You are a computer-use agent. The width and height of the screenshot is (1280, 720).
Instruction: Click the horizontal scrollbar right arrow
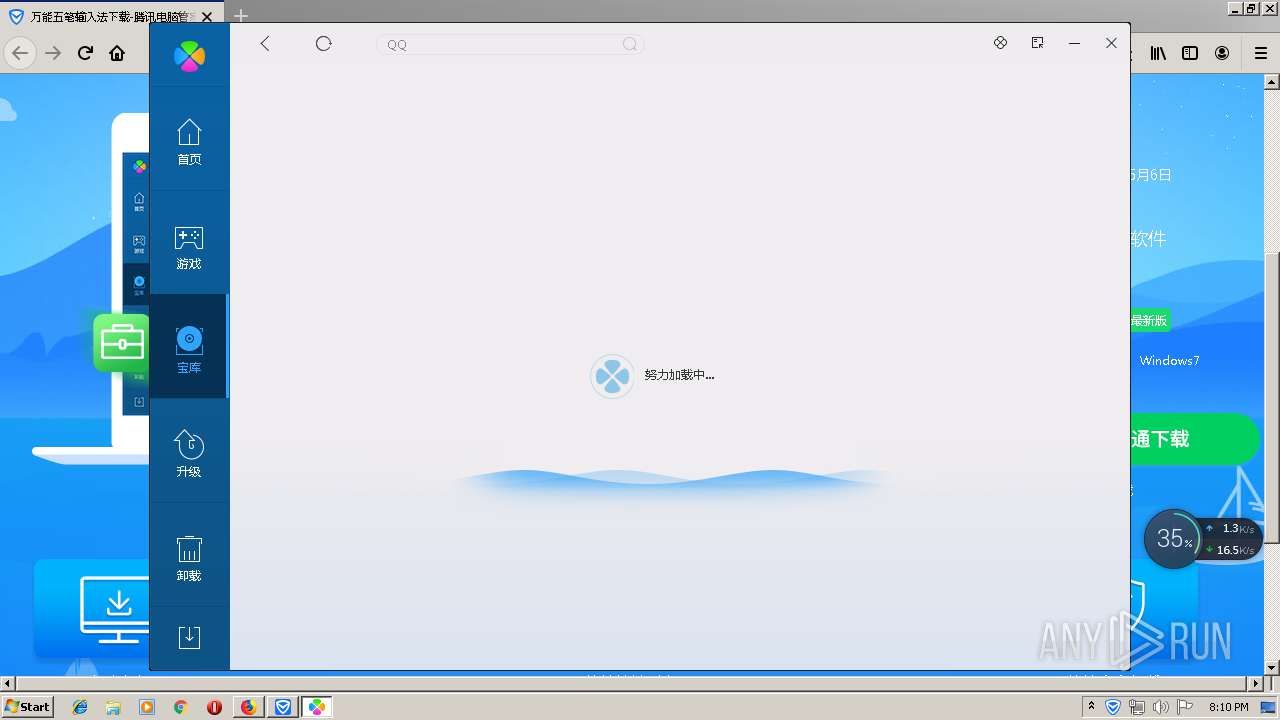click(x=1256, y=684)
